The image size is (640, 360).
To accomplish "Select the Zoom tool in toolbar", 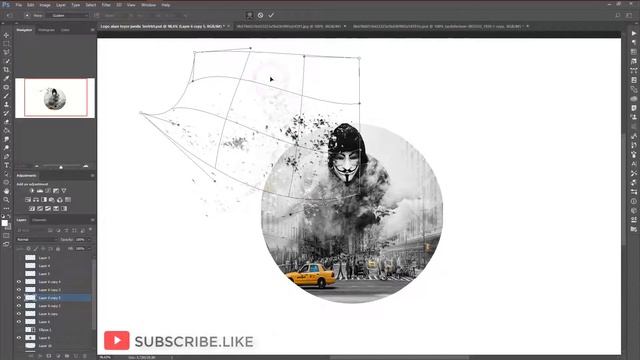I will (x=6, y=200).
